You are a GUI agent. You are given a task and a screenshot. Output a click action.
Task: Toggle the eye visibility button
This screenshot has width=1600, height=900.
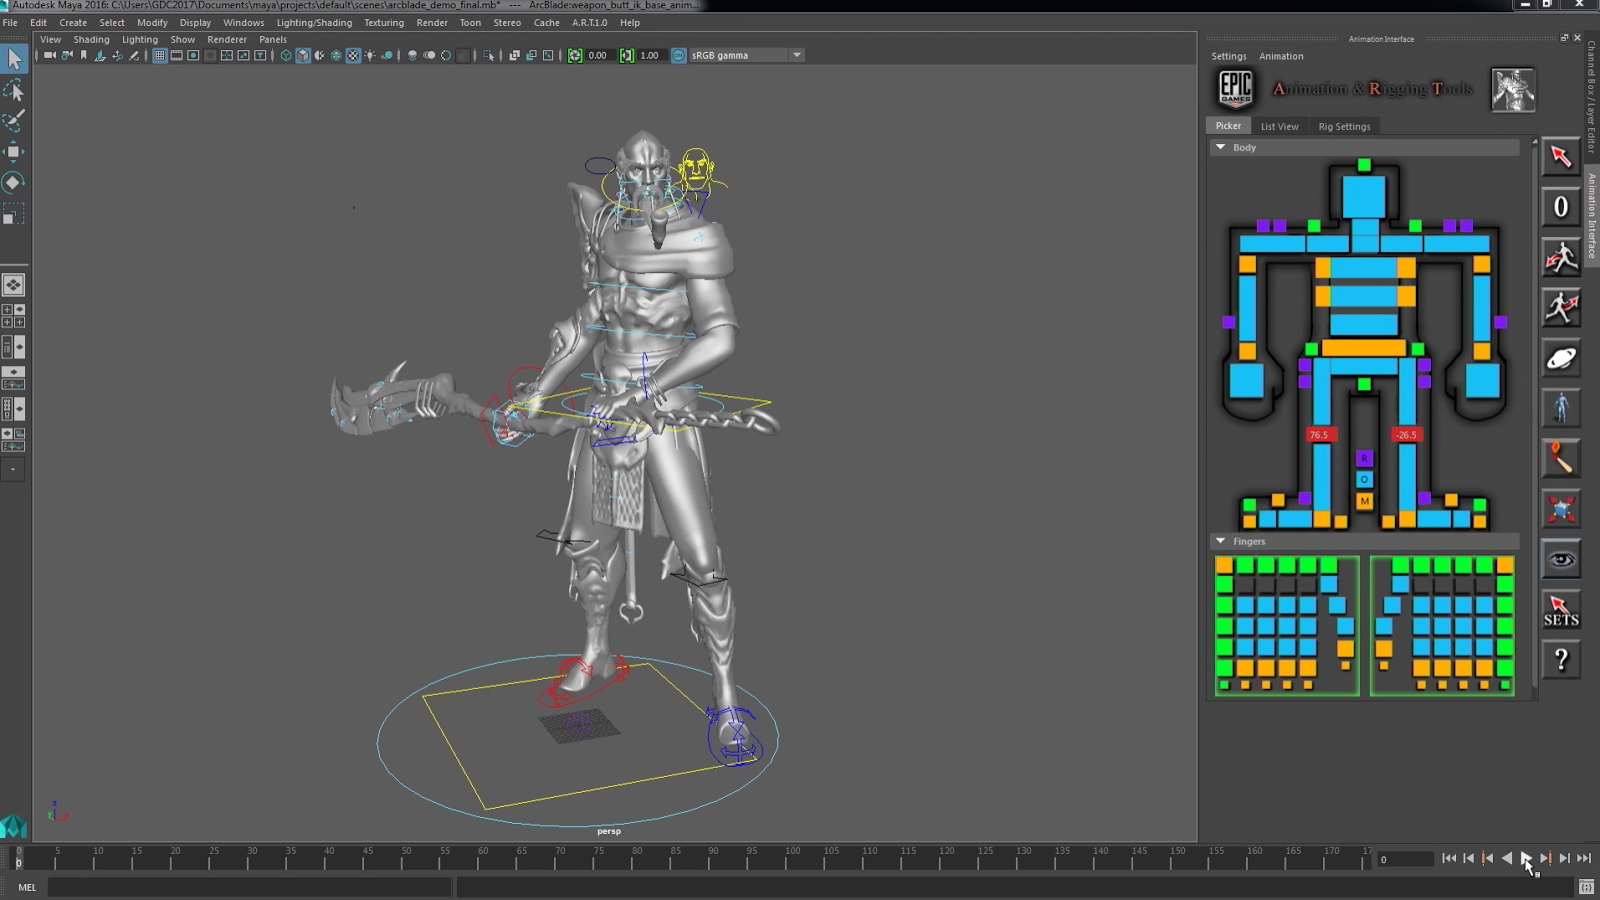click(1560, 560)
